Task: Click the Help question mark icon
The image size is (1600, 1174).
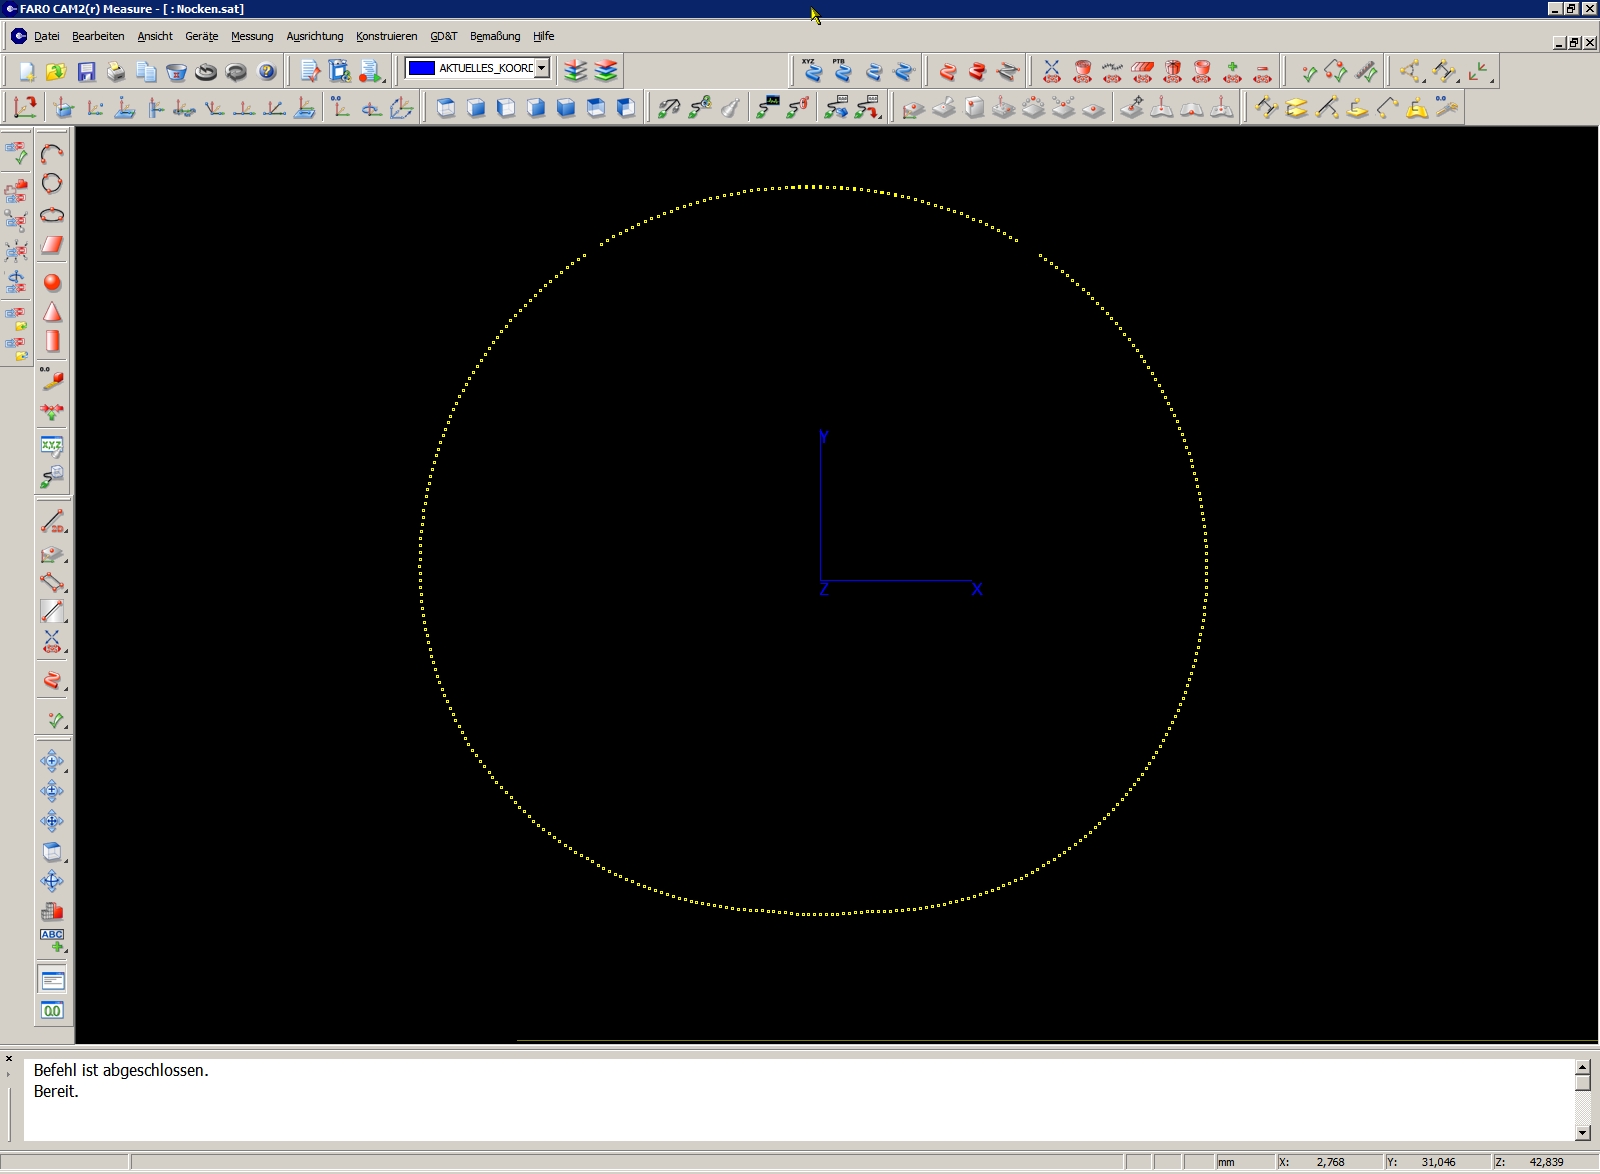Action: point(266,71)
